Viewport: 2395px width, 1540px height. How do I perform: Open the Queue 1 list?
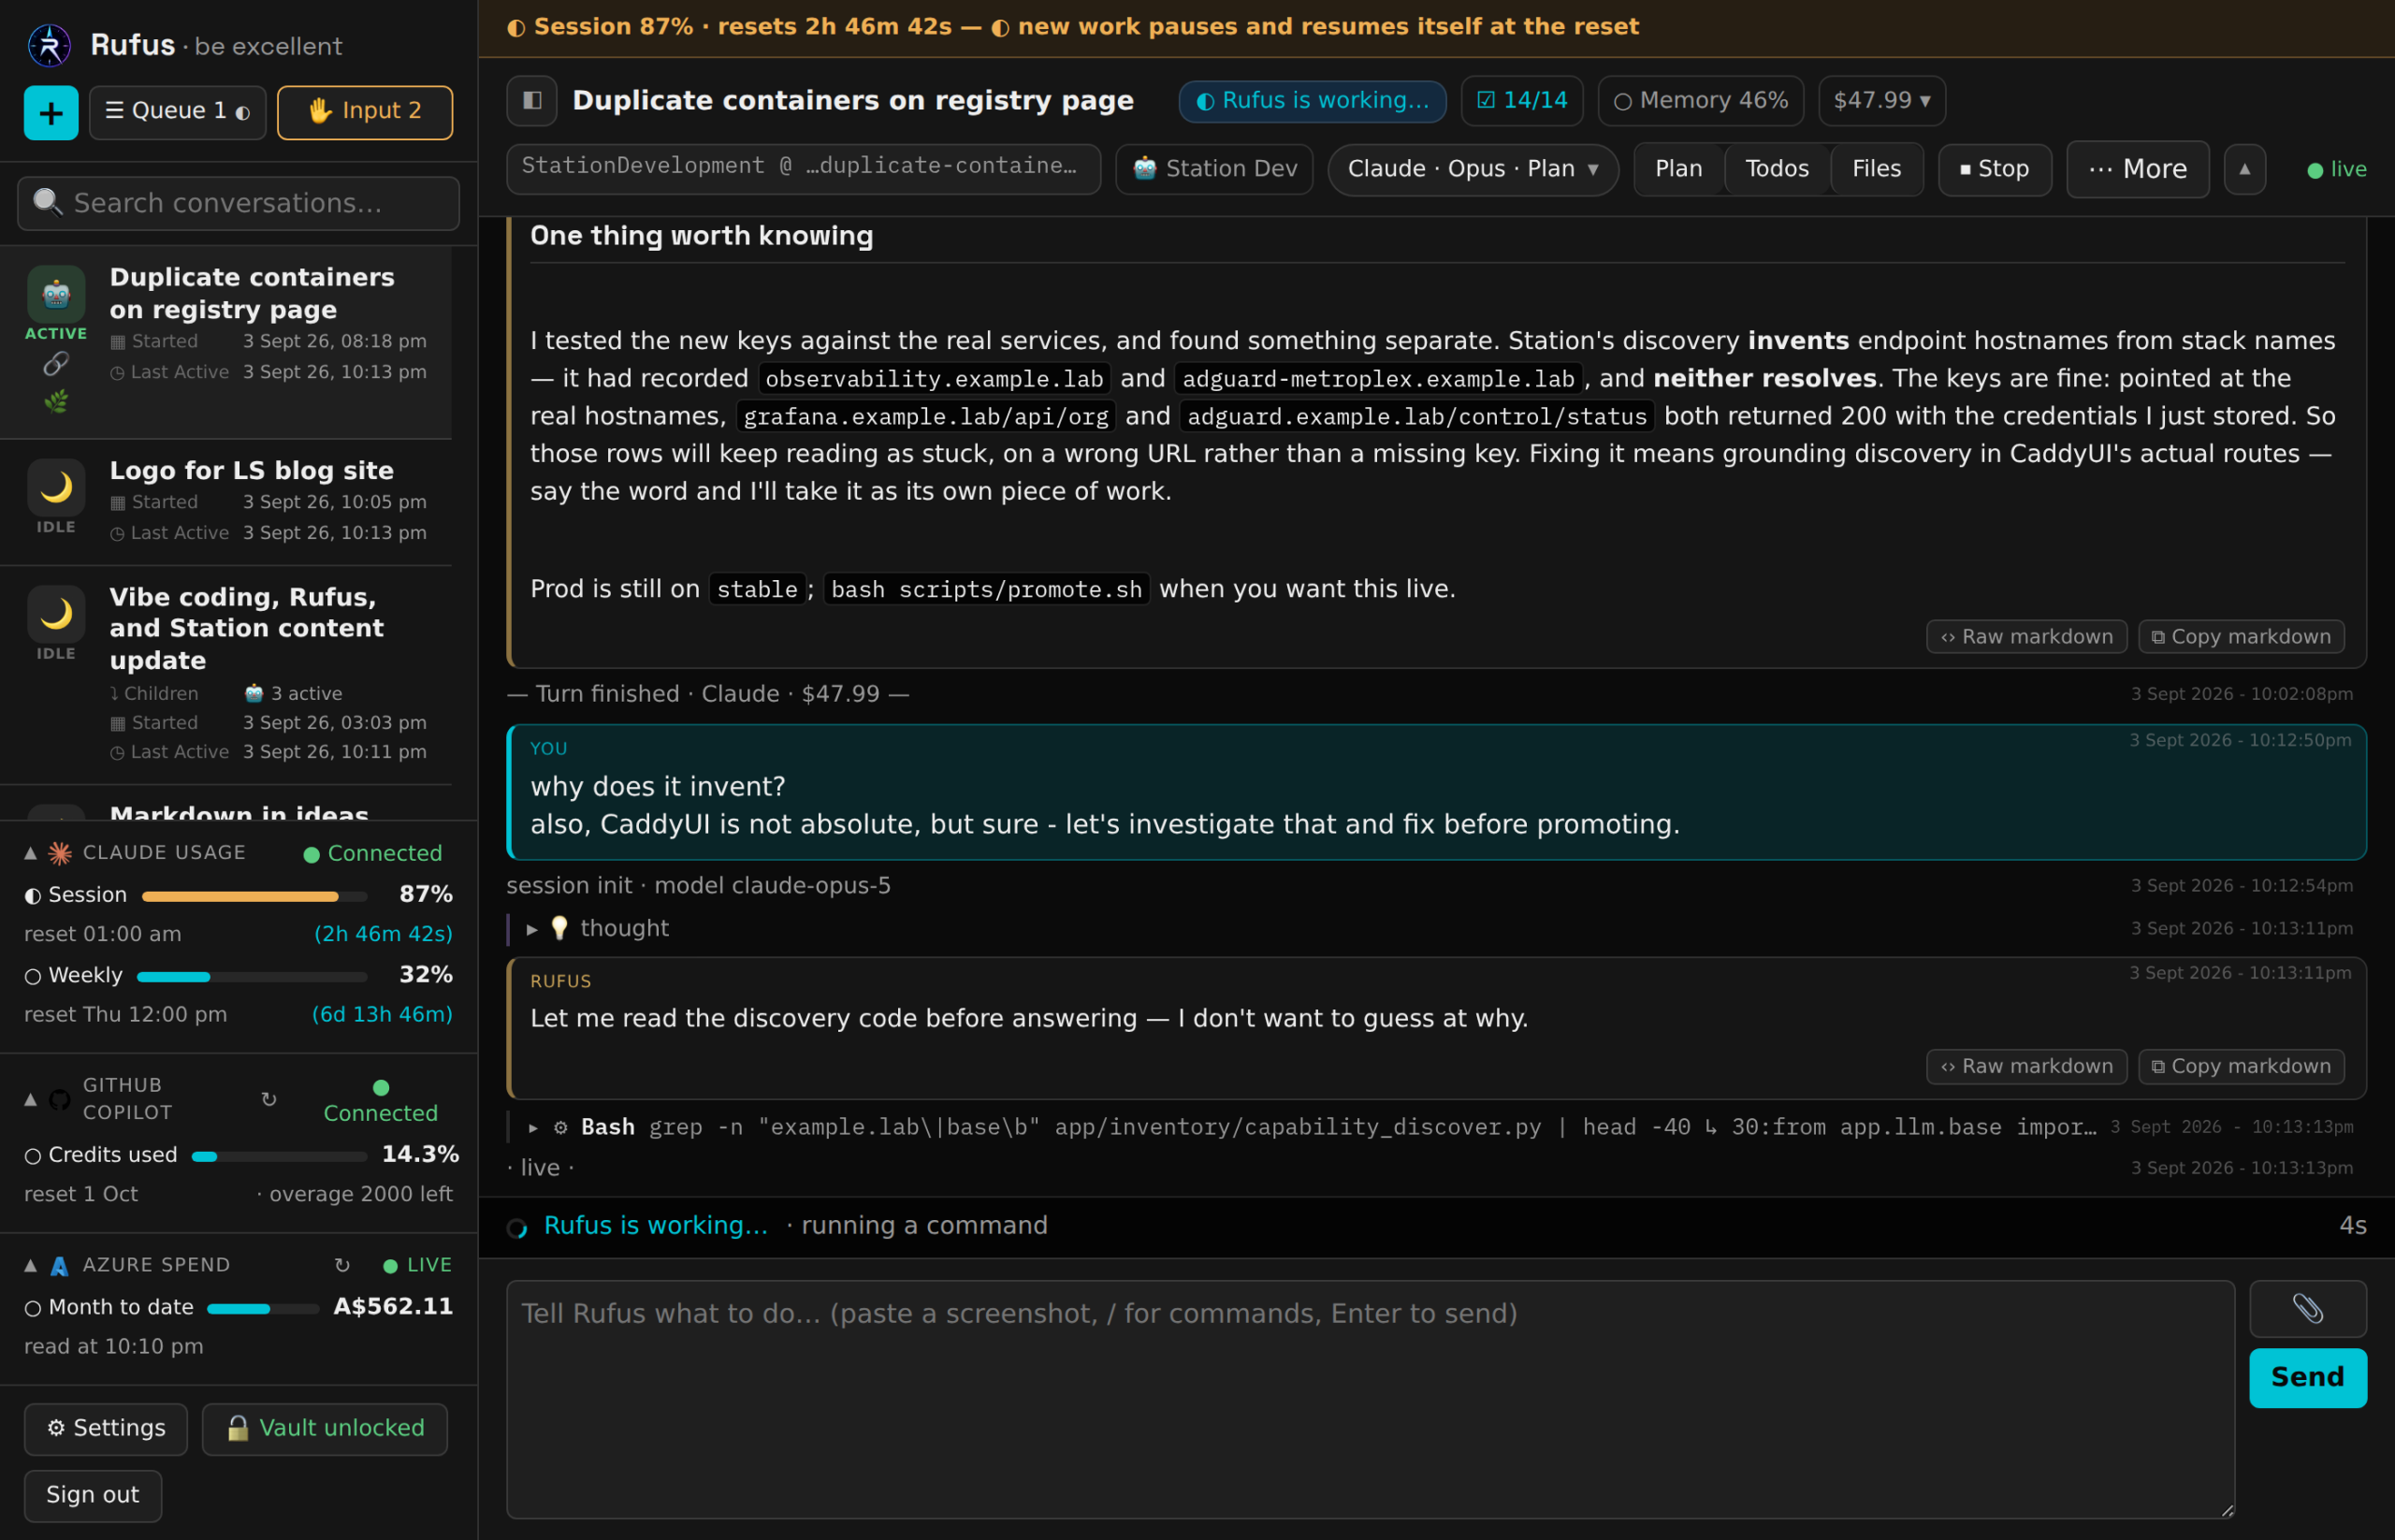coord(177,112)
